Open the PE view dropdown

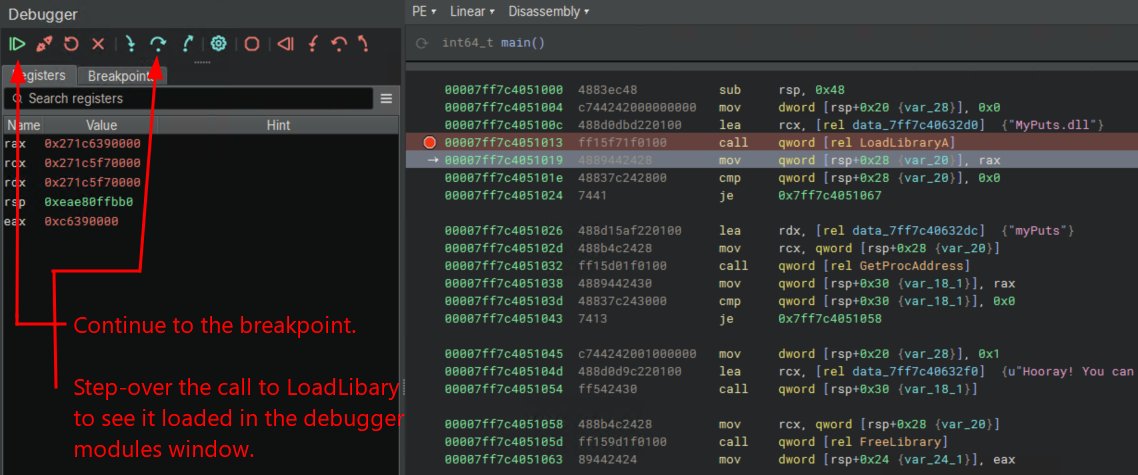tap(425, 11)
